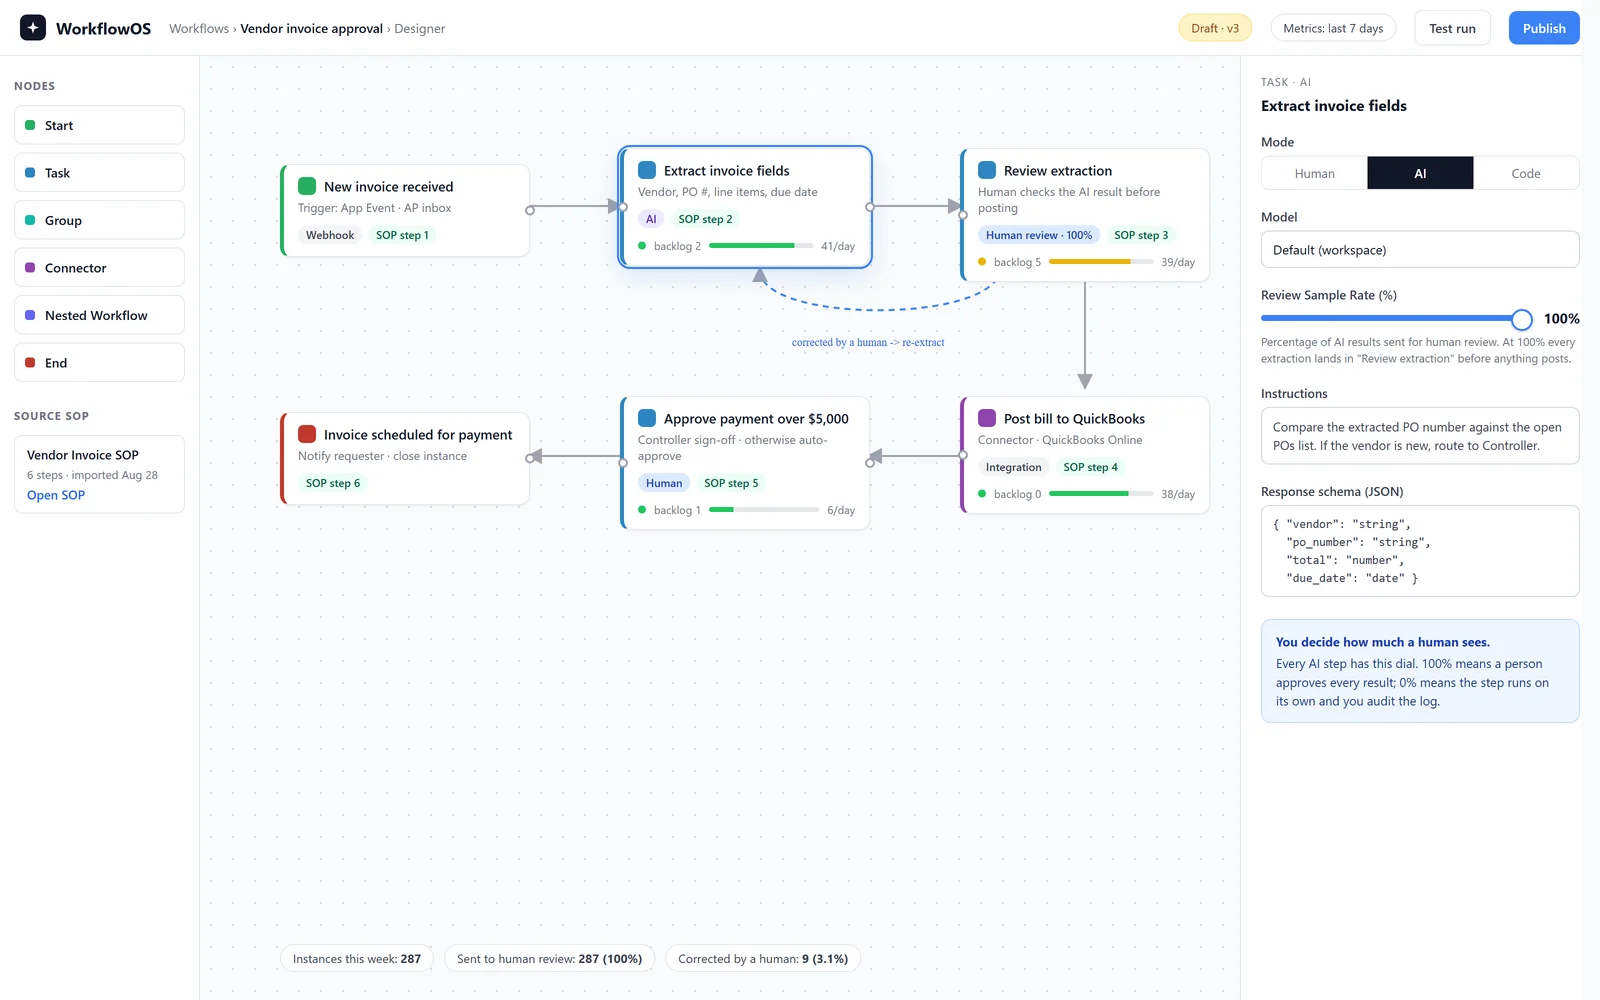Pick the Group node from palette

tap(99, 220)
